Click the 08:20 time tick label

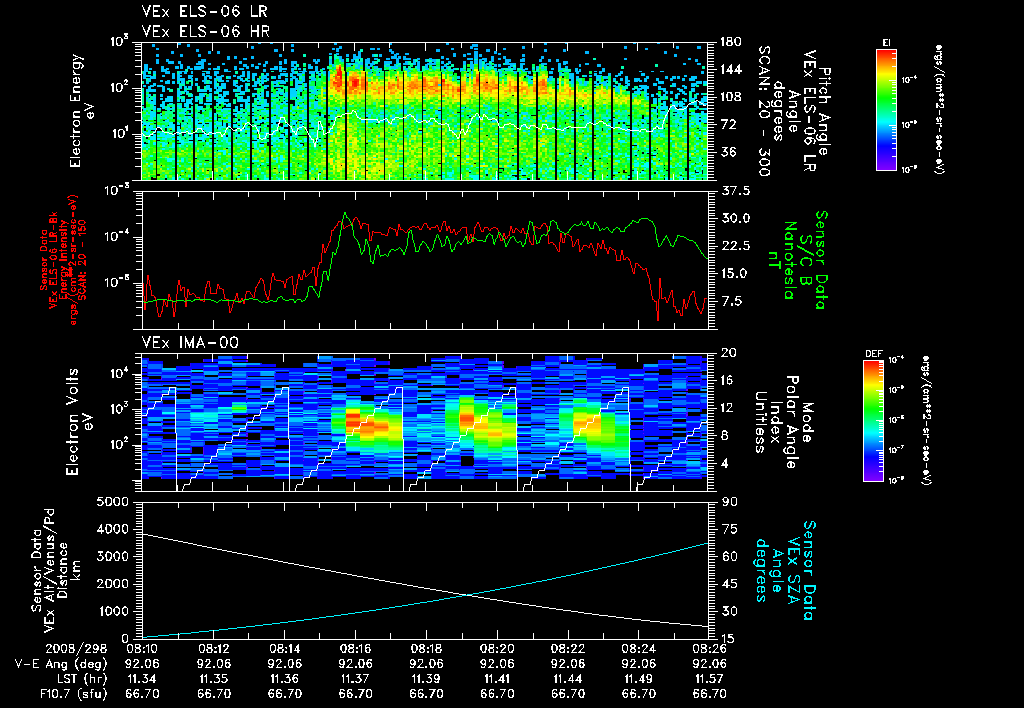(497, 650)
